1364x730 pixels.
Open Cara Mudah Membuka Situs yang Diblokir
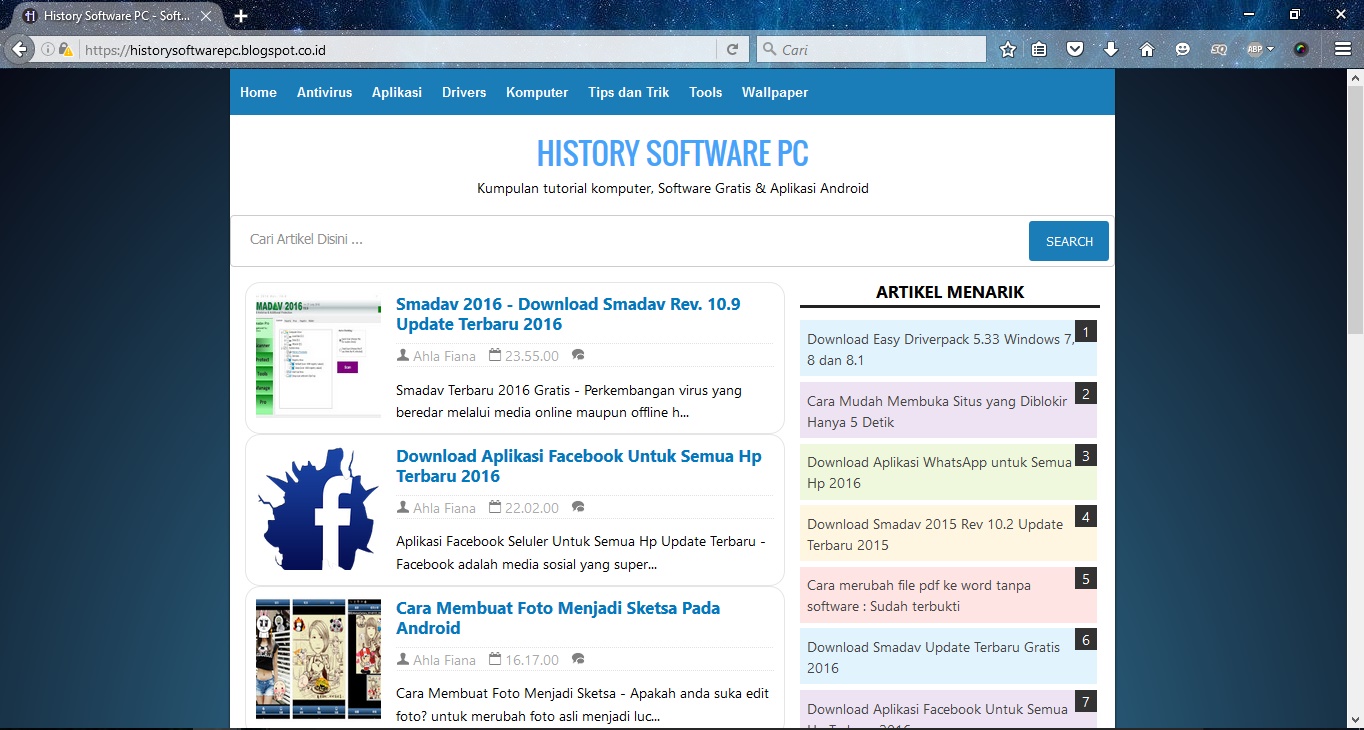coord(937,411)
